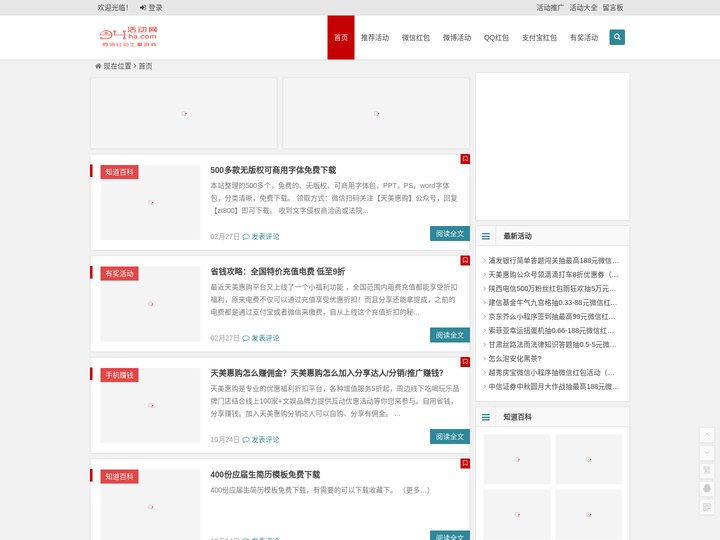Click comment bubble icon on 10月24日 article

tap(246, 440)
